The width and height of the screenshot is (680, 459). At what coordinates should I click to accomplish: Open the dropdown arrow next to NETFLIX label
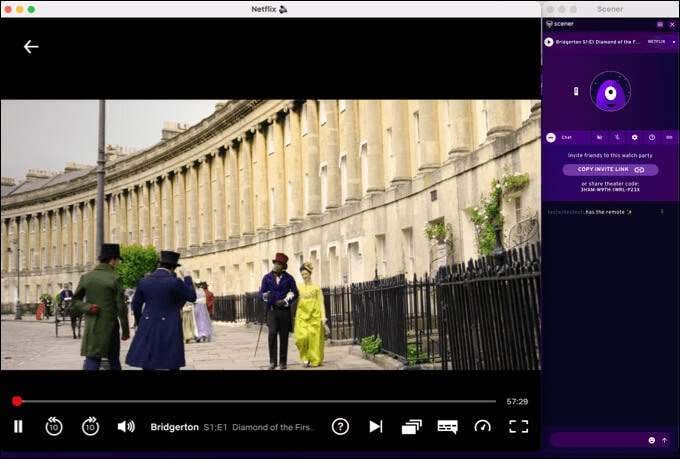pos(673,42)
